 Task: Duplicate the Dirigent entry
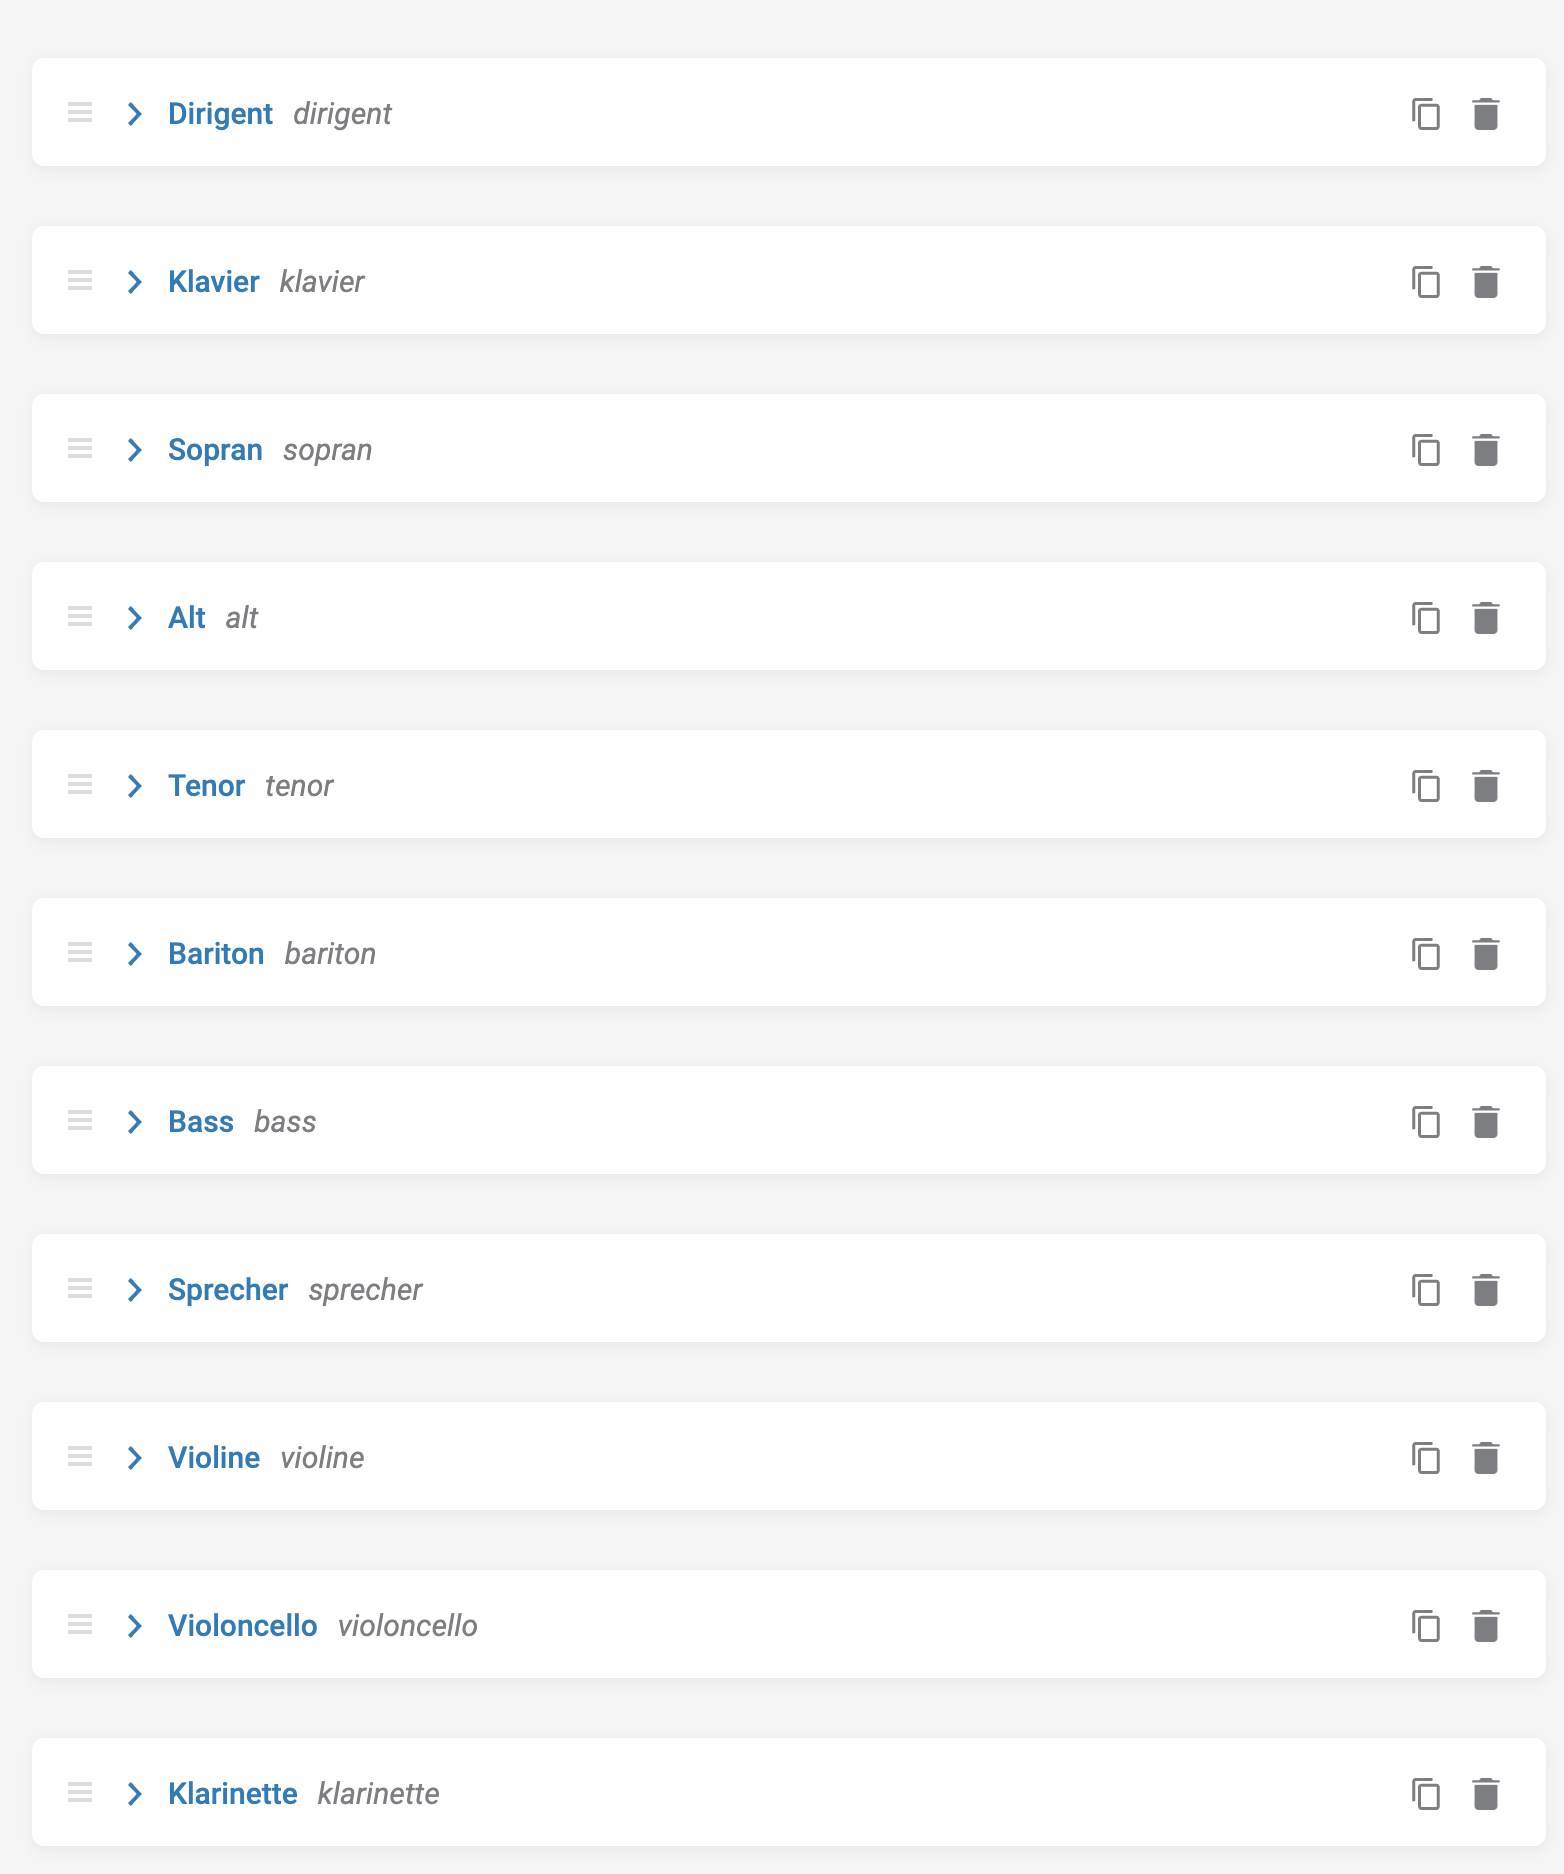[x=1426, y=114]
